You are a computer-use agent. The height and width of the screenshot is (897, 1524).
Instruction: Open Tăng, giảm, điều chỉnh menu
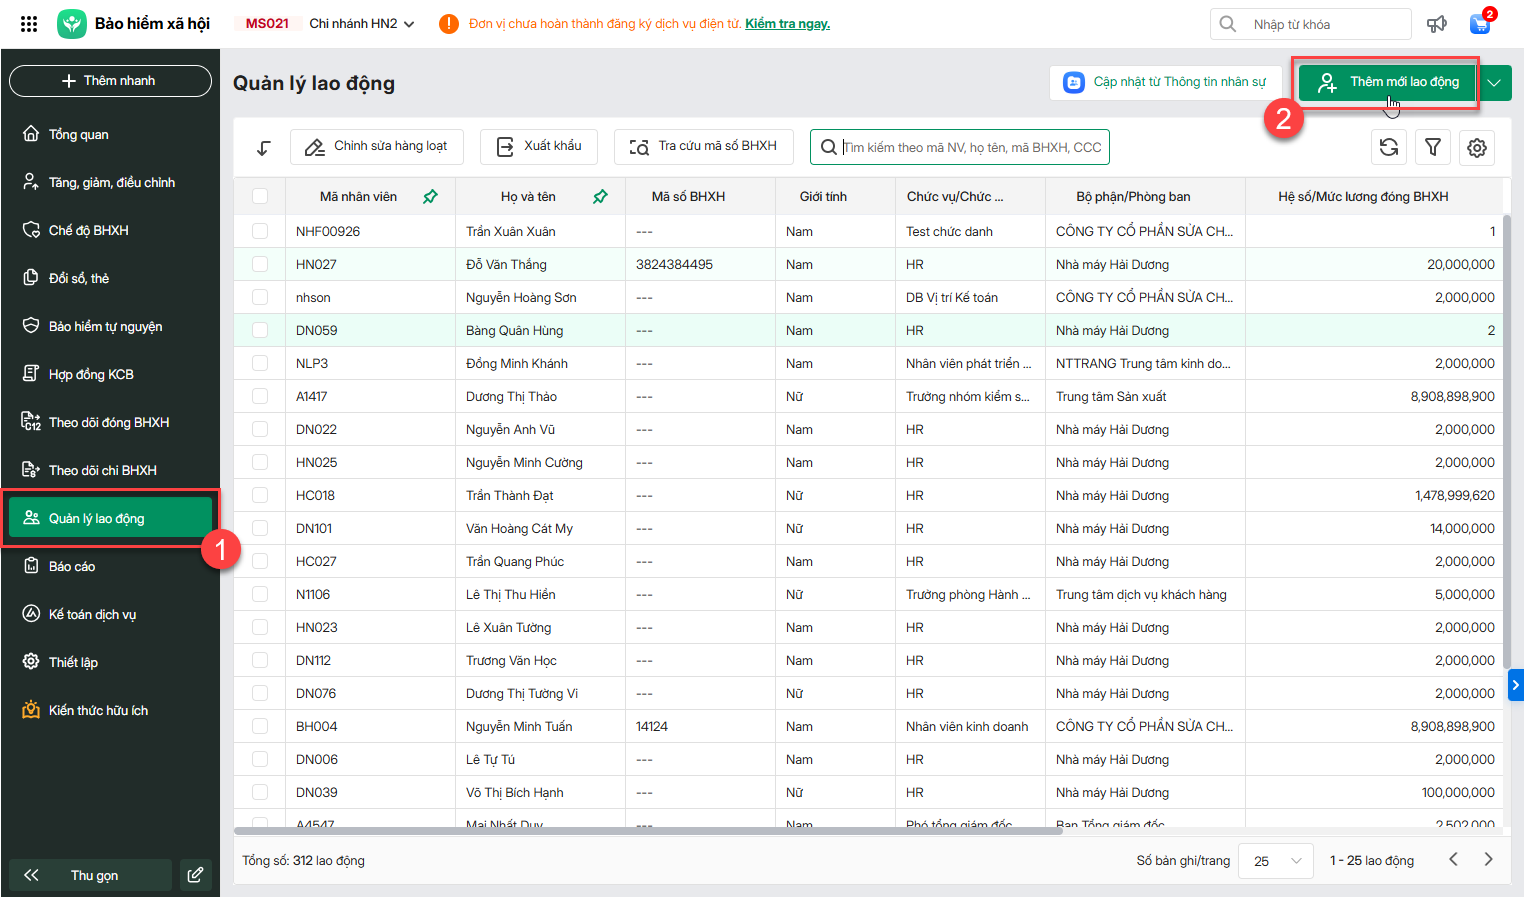coord(111,182)
